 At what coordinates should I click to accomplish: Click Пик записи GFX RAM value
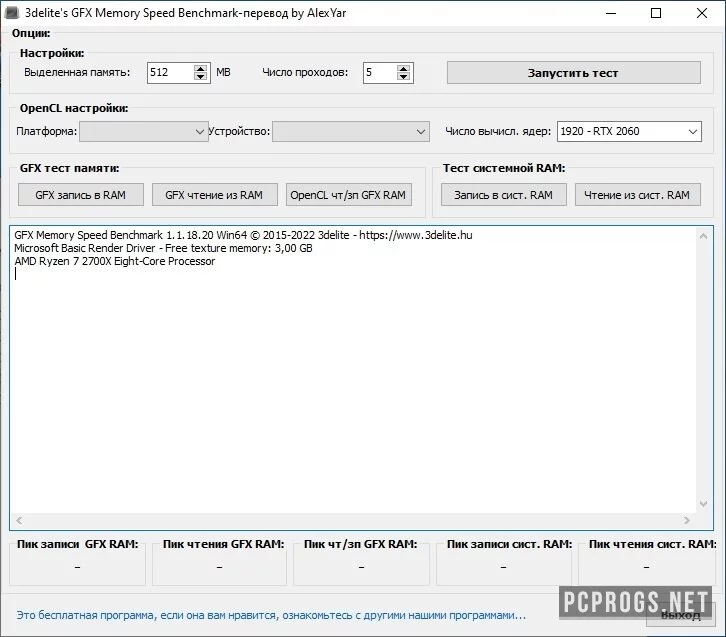77,567
